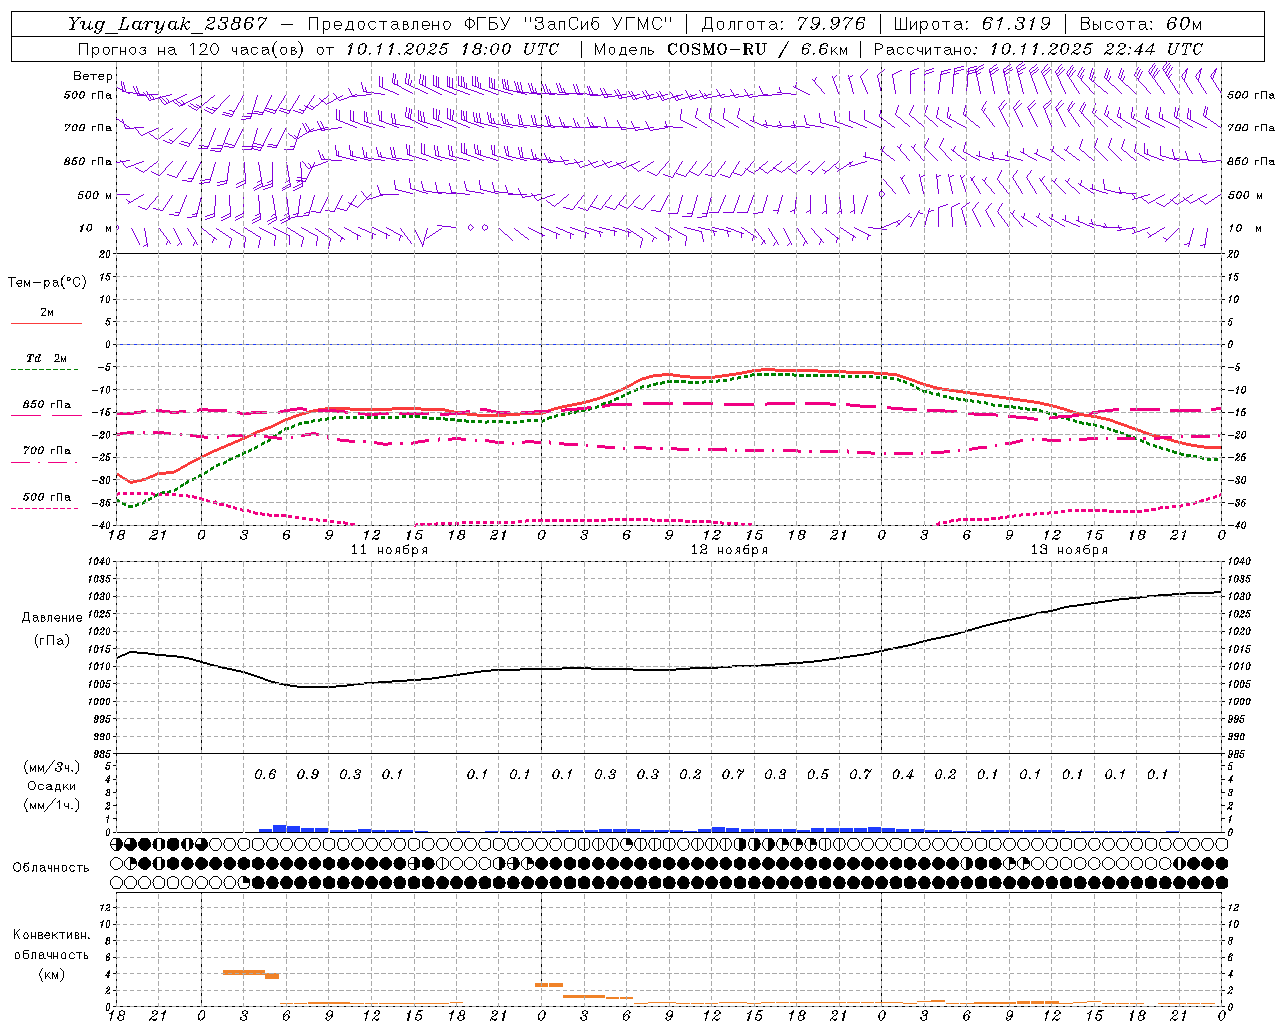Screen dimensions: 1280x1024
Task: Click the "Конвективн." convective cloud label
Action: 51,935
